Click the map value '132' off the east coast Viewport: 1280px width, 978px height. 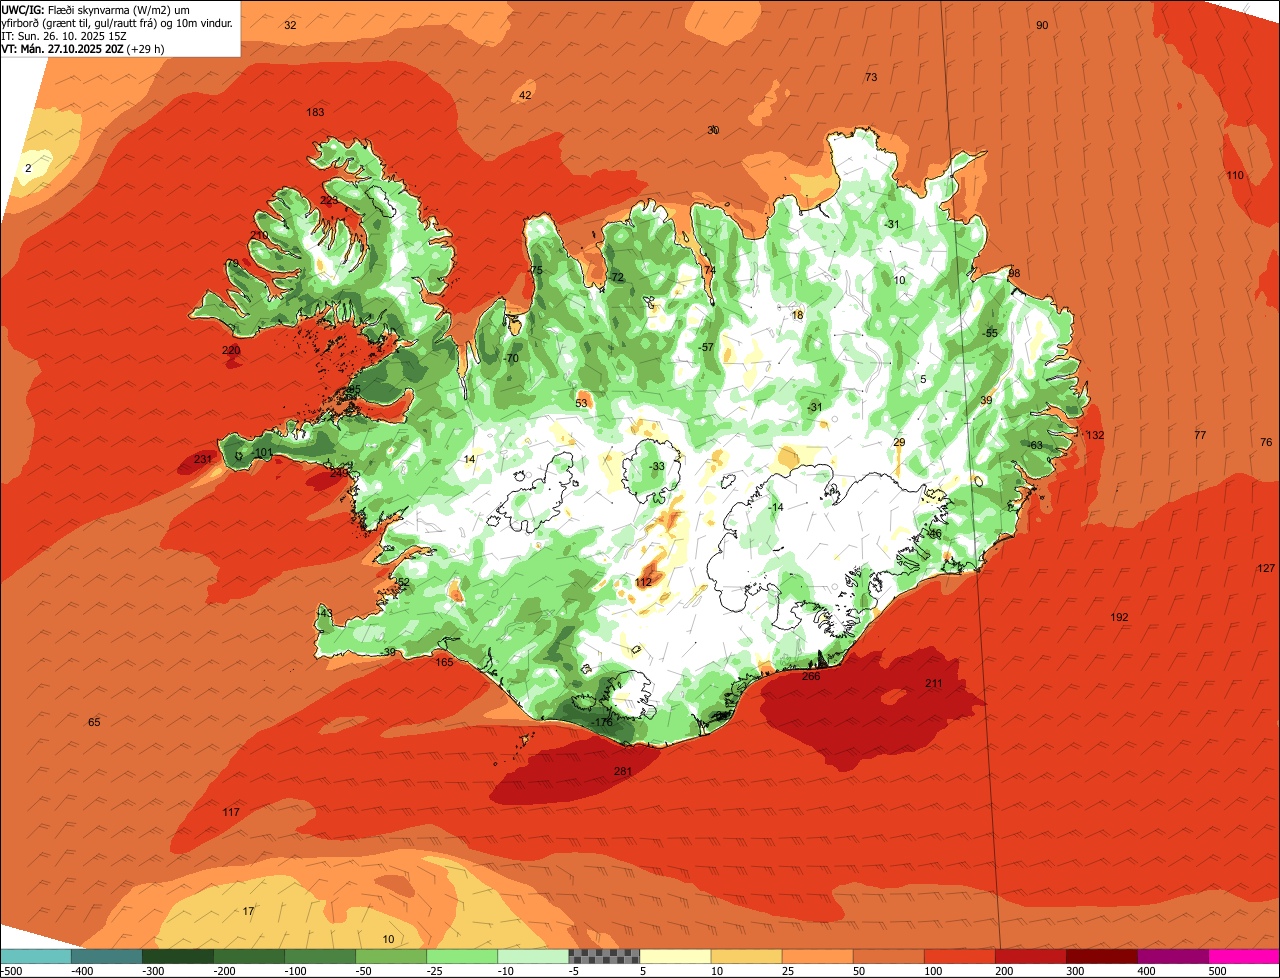coord(1095,435)
